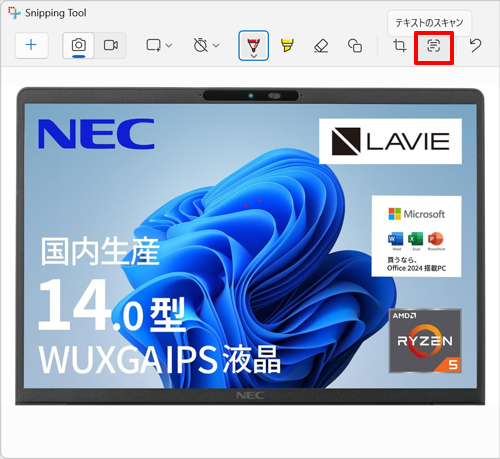
Task: Expand the delay timer dropdown chevron
Action: coord(216,45)
